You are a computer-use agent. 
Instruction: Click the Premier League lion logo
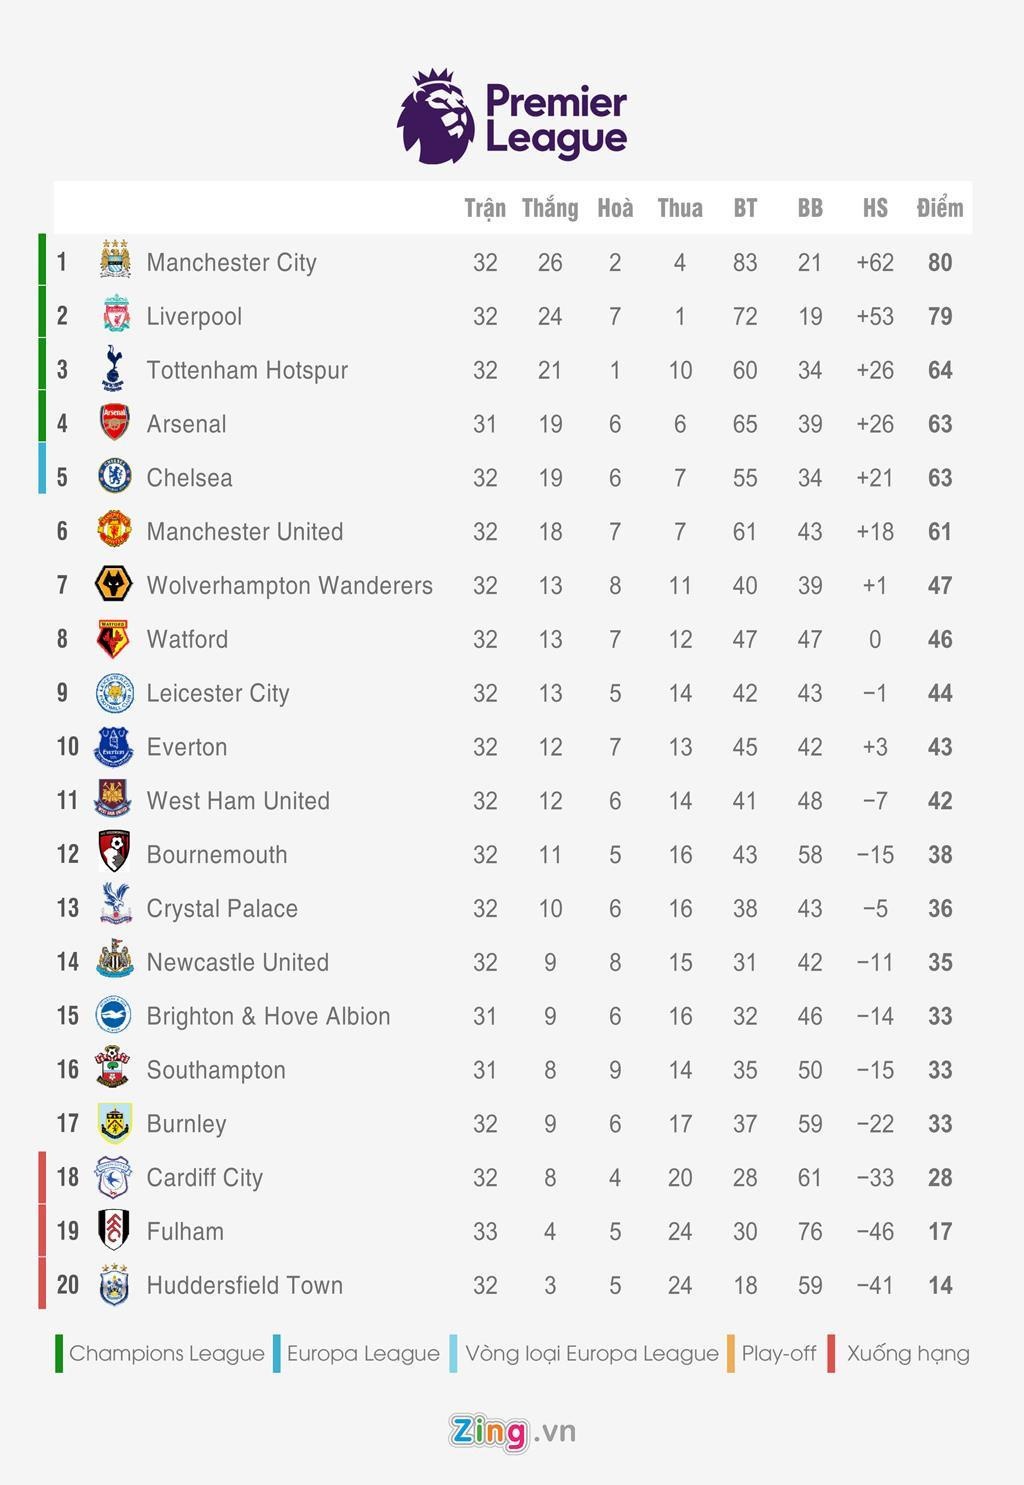tap(435, 117)
